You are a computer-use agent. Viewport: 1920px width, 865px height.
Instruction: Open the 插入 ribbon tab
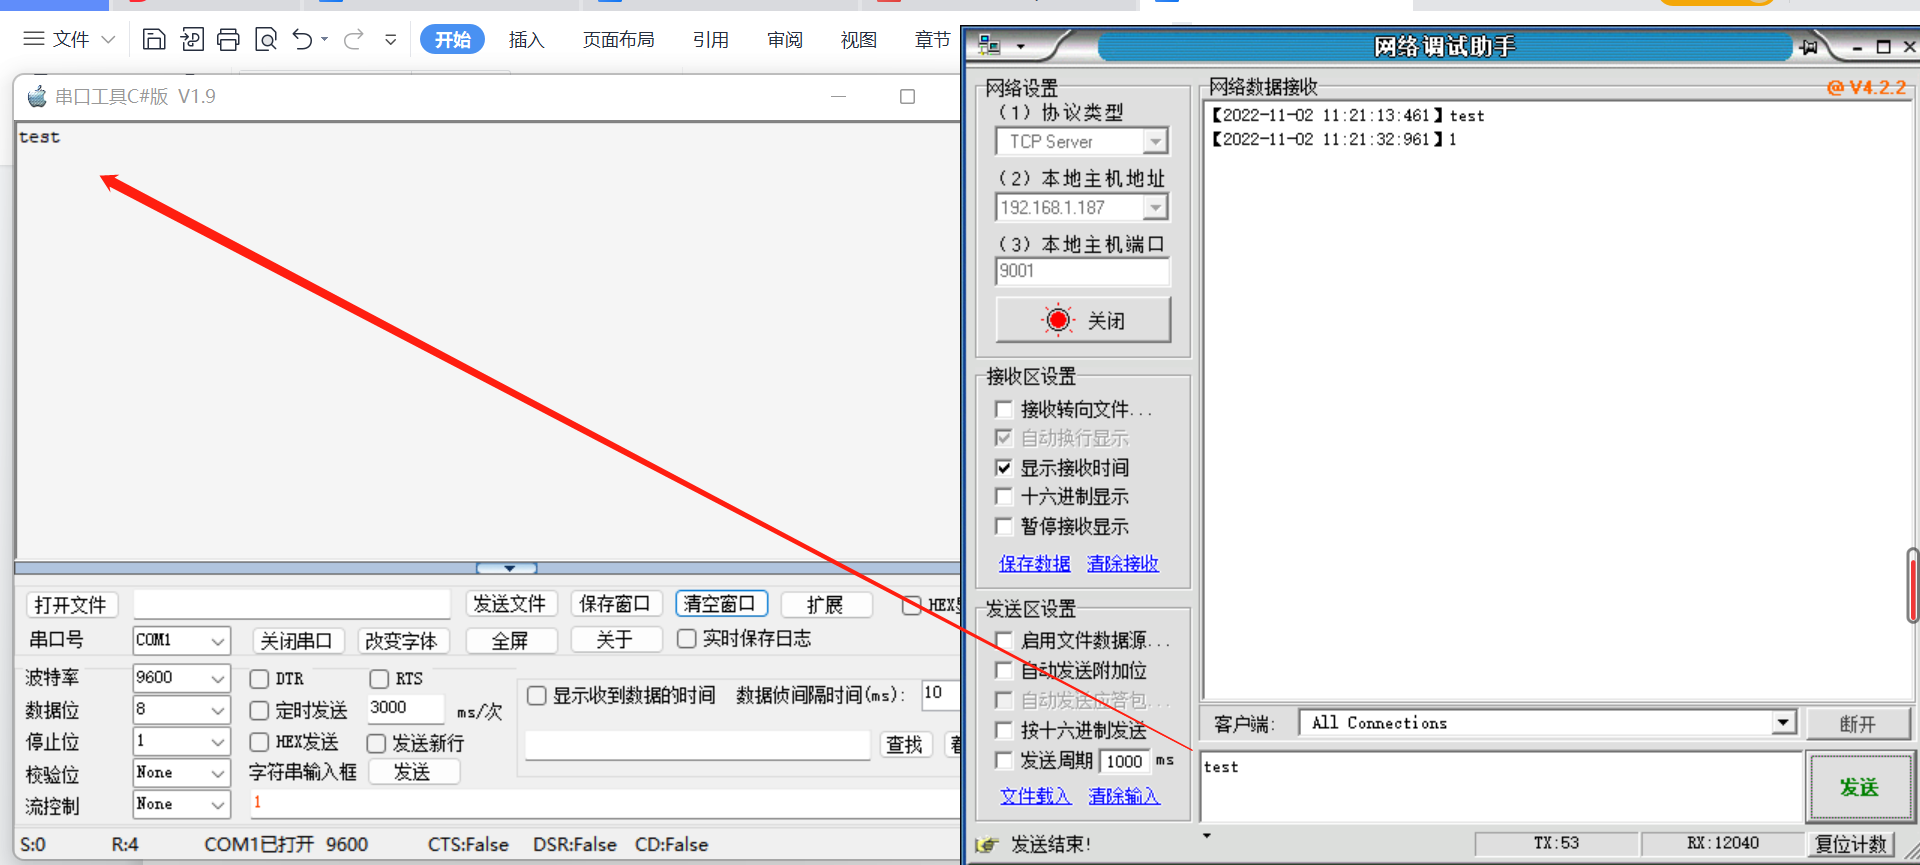(526, 40)
